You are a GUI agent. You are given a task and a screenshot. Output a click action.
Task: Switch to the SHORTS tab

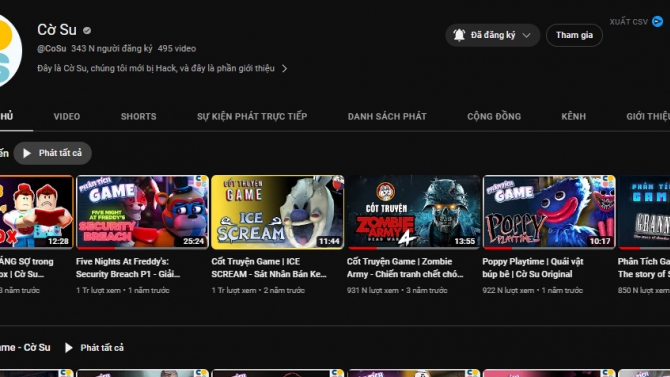coord(138,116)
